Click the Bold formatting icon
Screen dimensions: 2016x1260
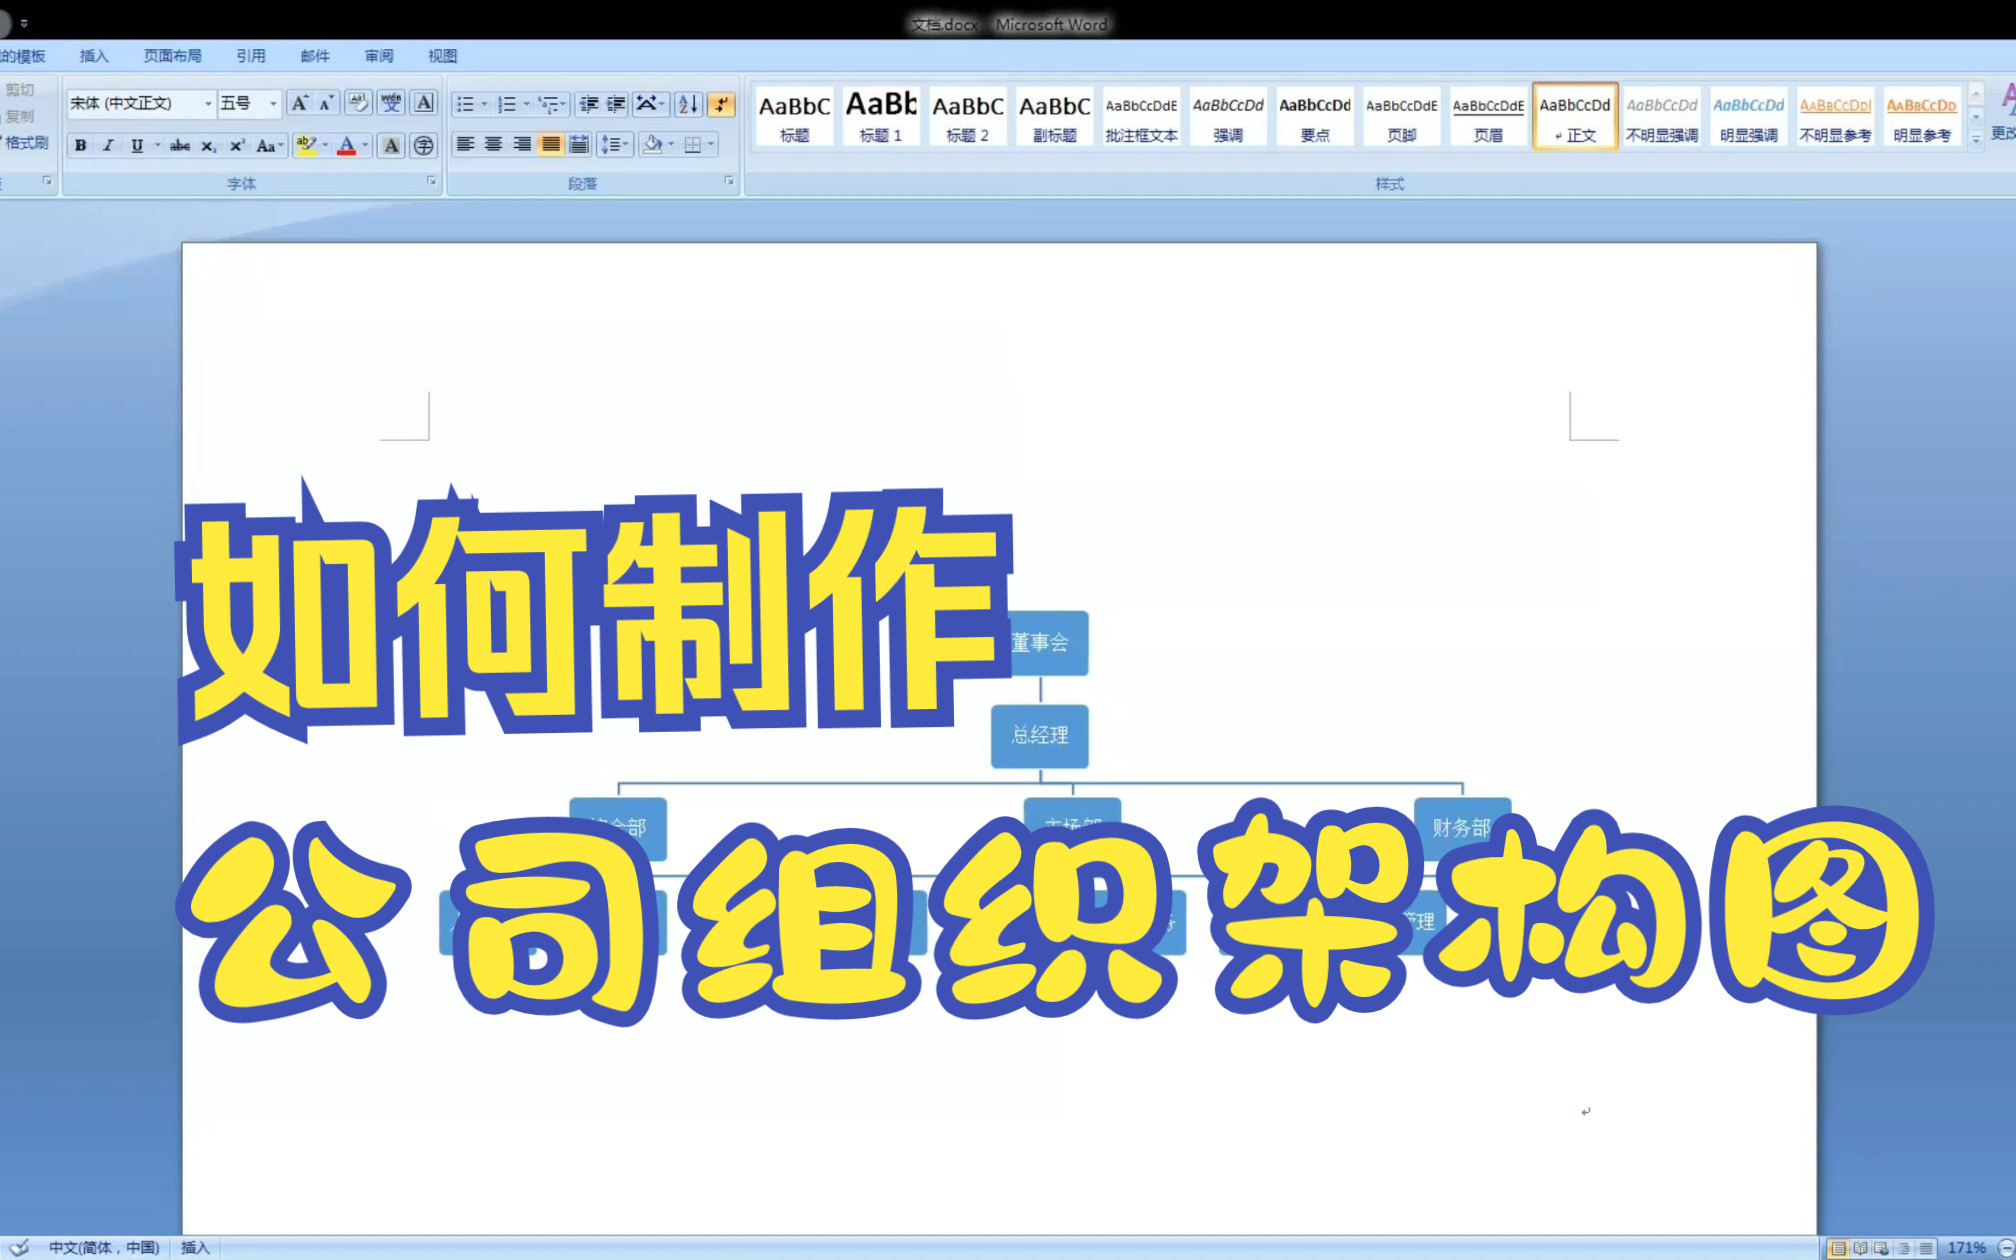80,144
